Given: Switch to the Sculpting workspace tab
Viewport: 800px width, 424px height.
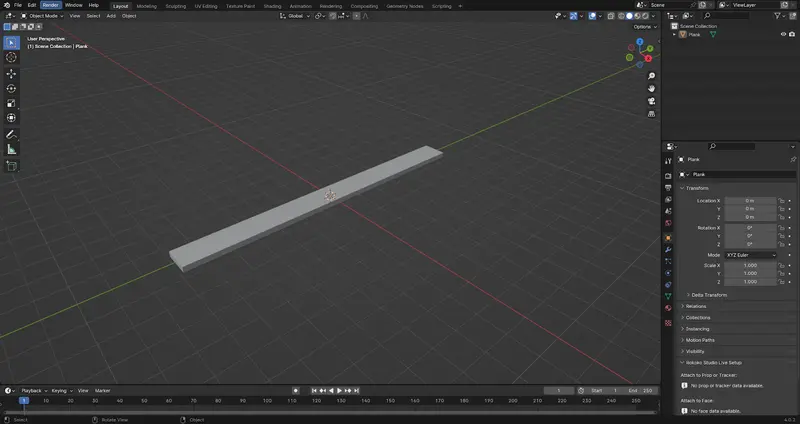Looking at the screenshot, I should tap(174, 5).
